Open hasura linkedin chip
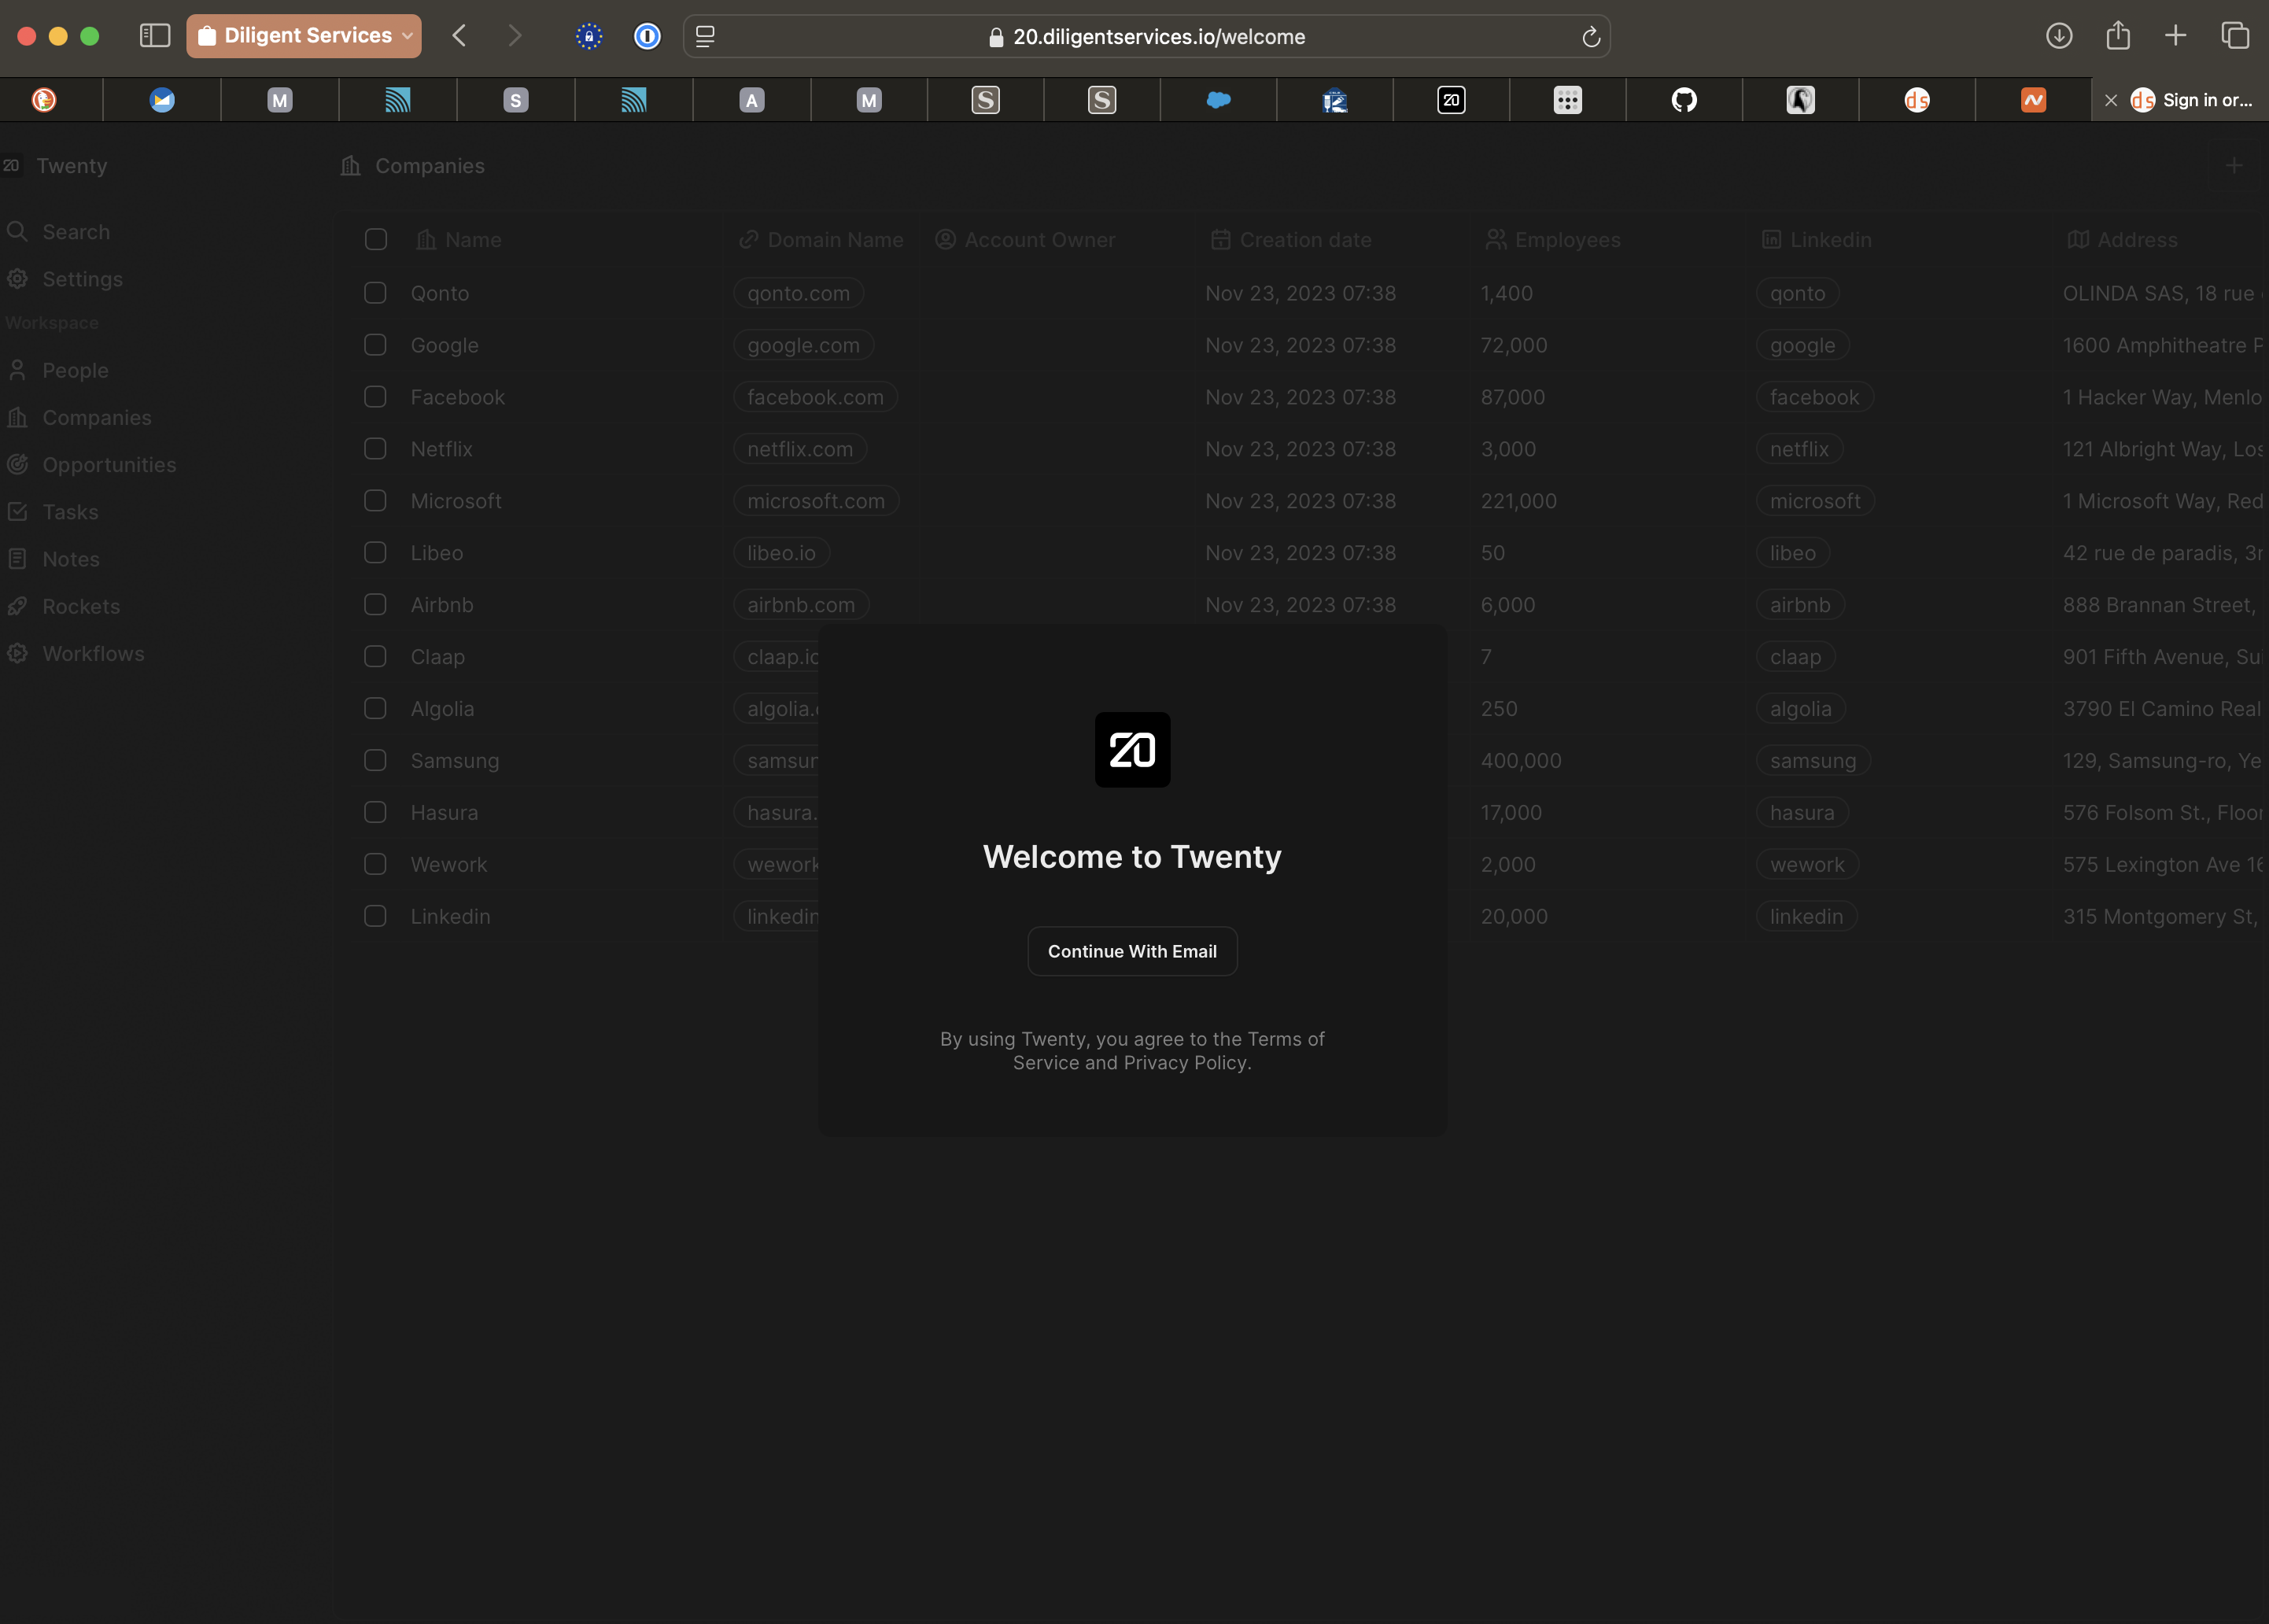This screenshot has height=1624, width=2269. click(x=1802, y=813)
